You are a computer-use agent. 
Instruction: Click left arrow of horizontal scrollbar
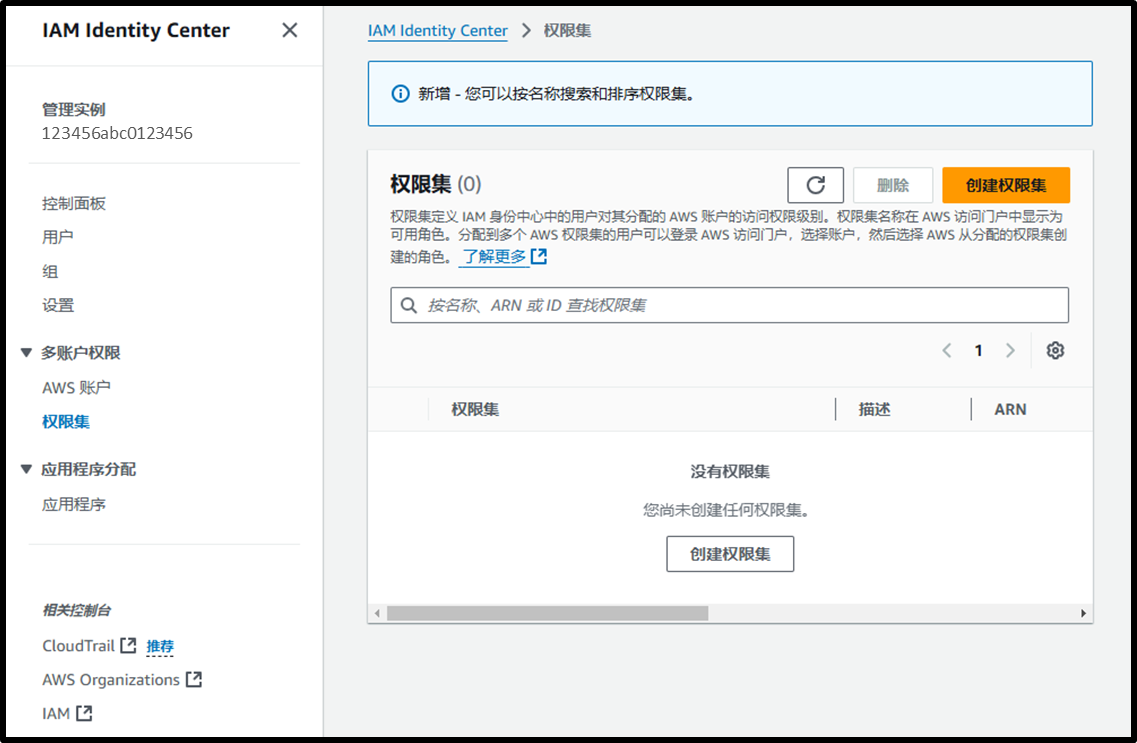point(377,613)
